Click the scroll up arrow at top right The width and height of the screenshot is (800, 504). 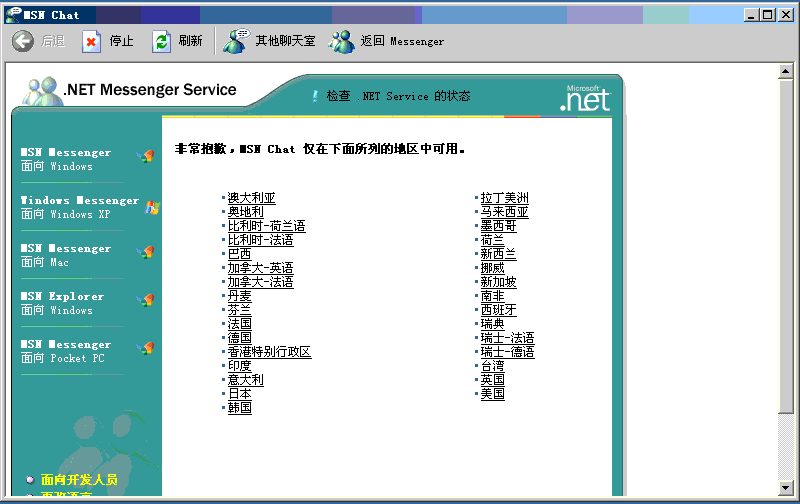786,72
